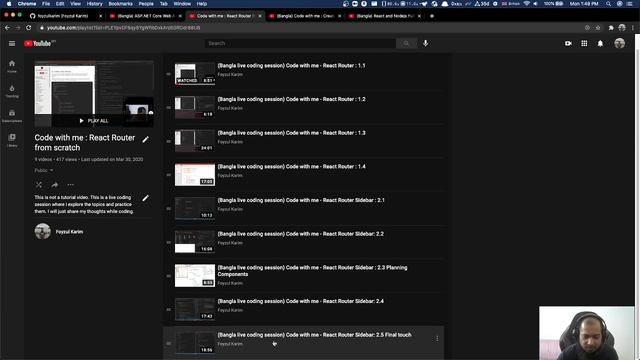Open Trending in the sidebar
Image resolution: width=640 pixels, height=360 pixels.
click(12, 91)
